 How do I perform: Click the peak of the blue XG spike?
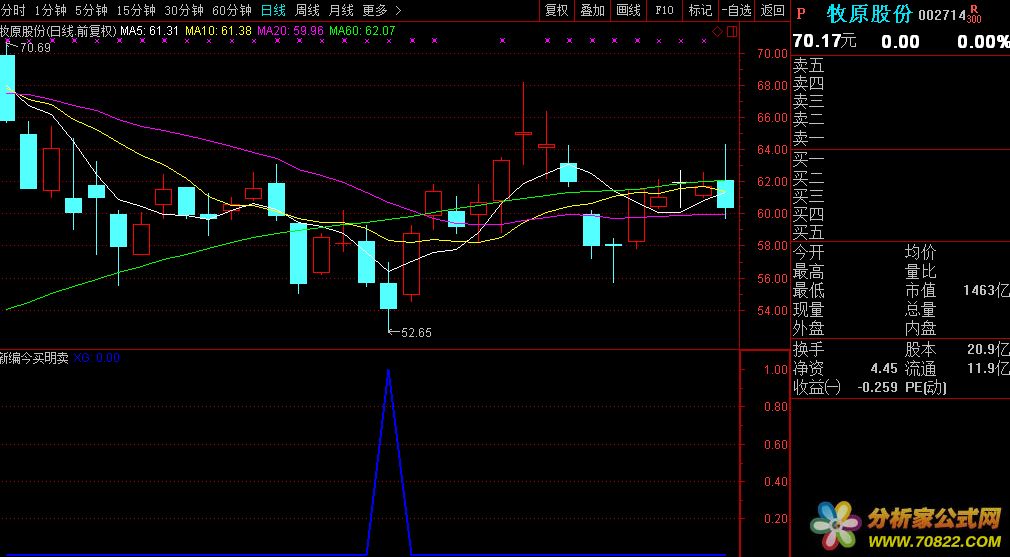click(x=388, y=370)
